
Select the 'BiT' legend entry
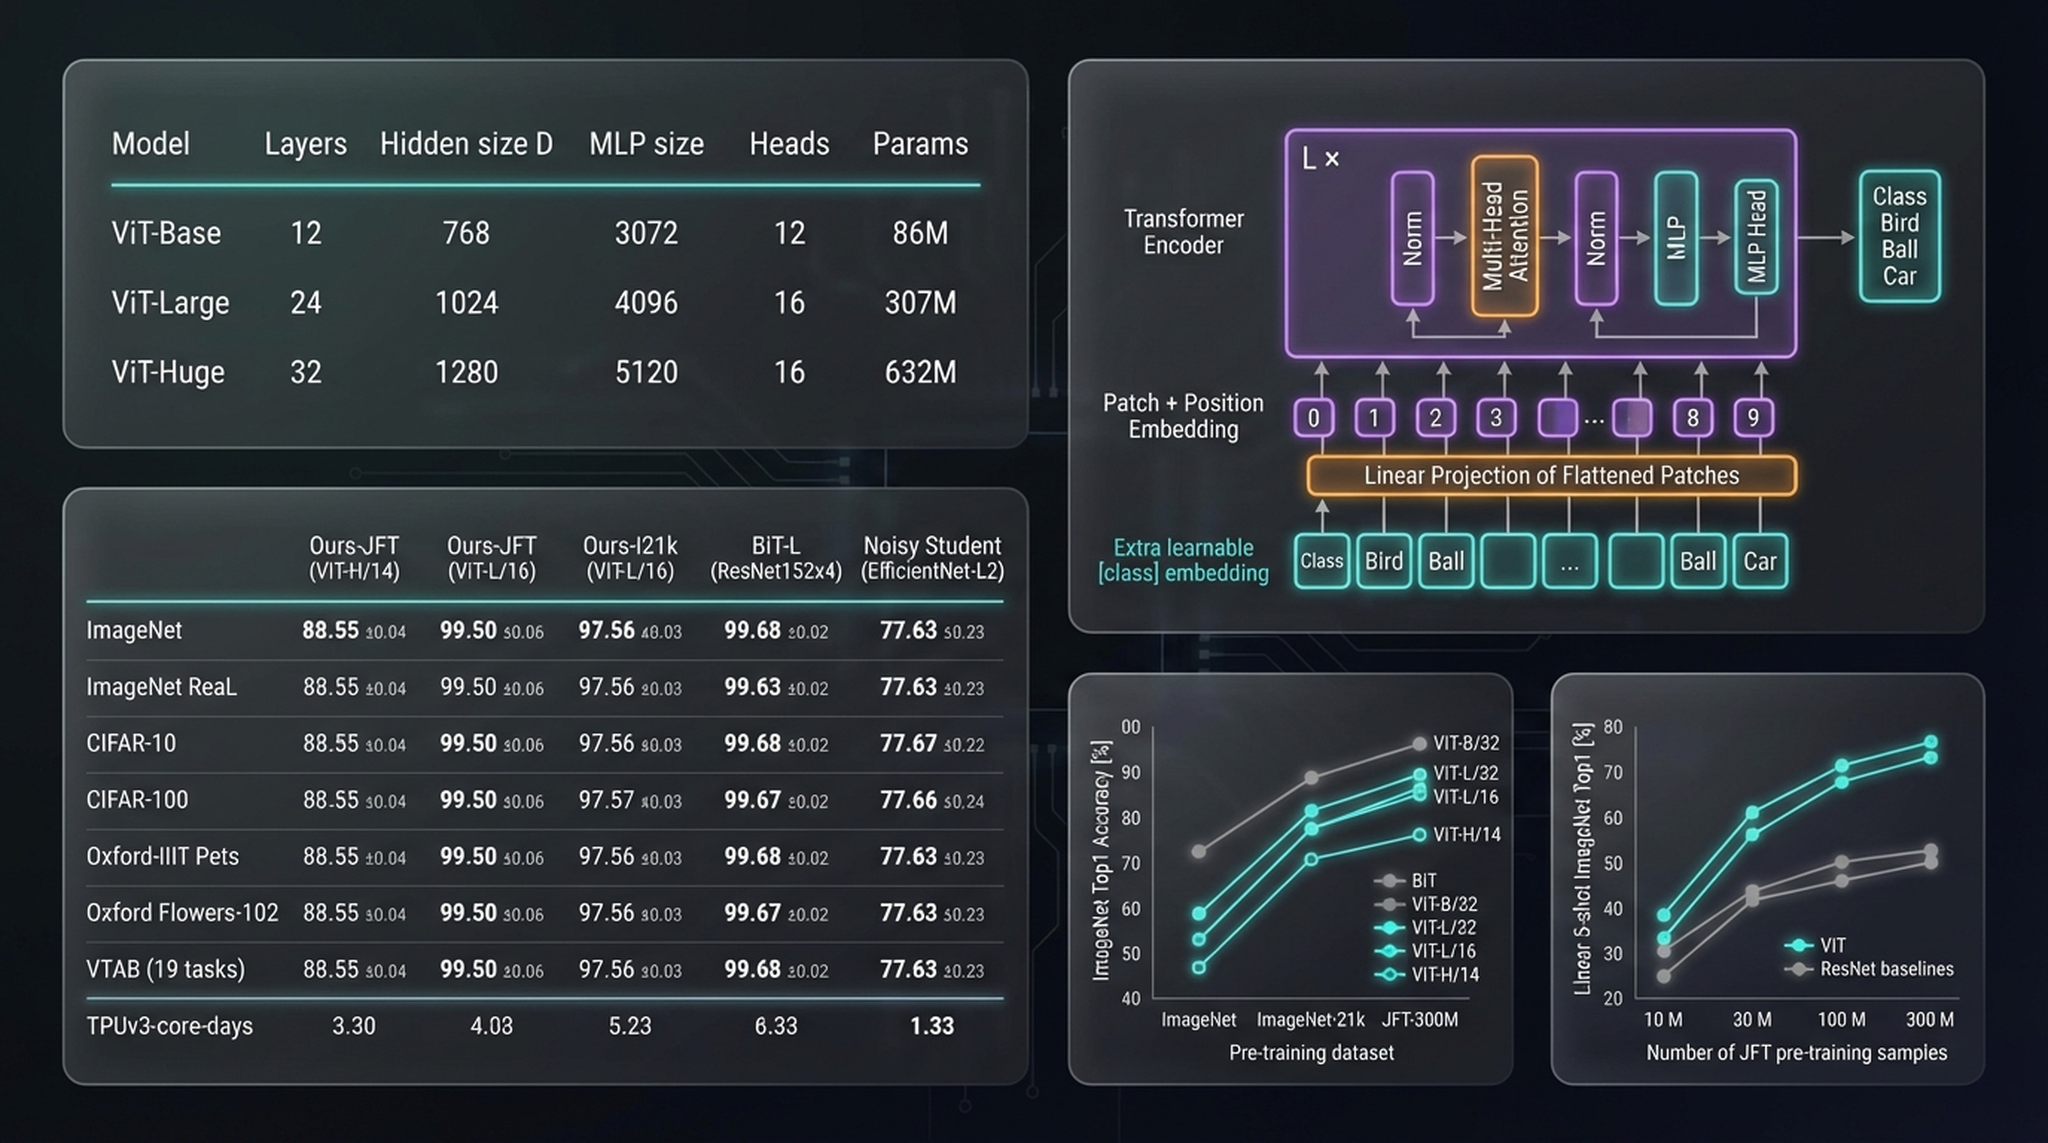(1407, 881)
